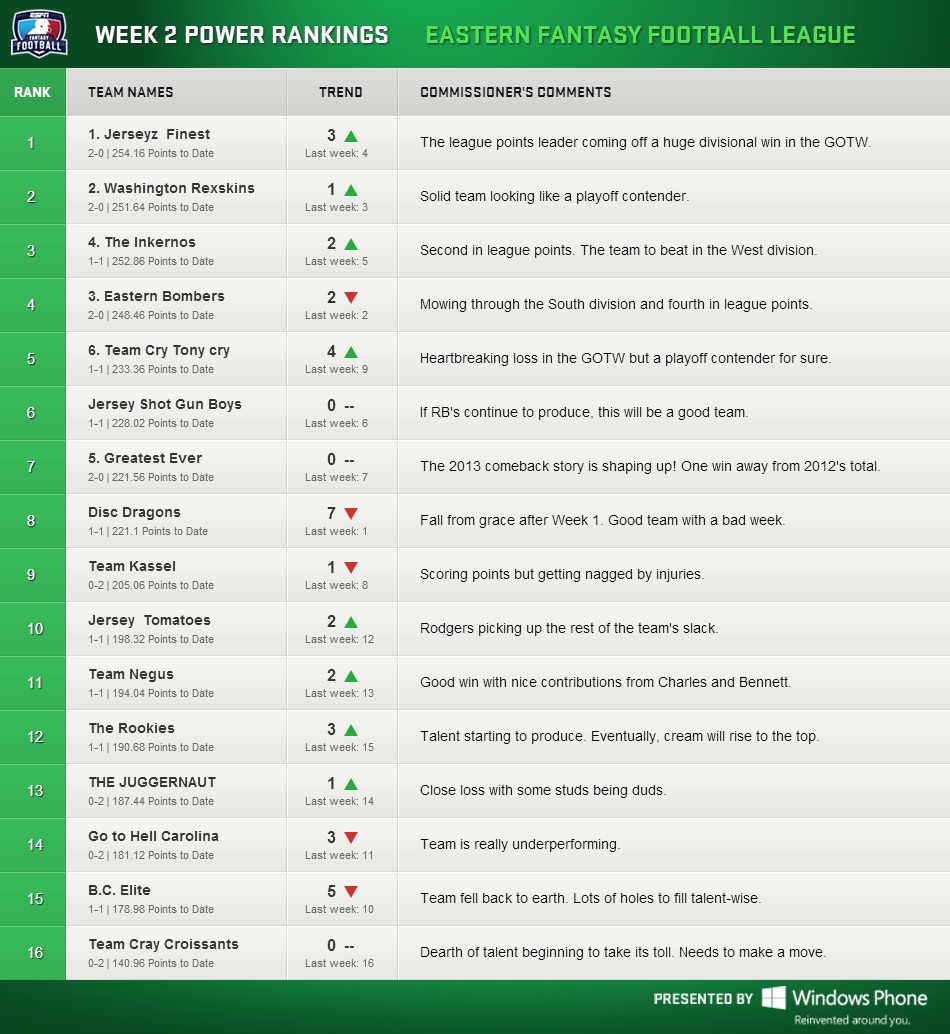Select team name 5. Greatest Ever
This screenshot has width=950, height=1034.
click(145, 458)
